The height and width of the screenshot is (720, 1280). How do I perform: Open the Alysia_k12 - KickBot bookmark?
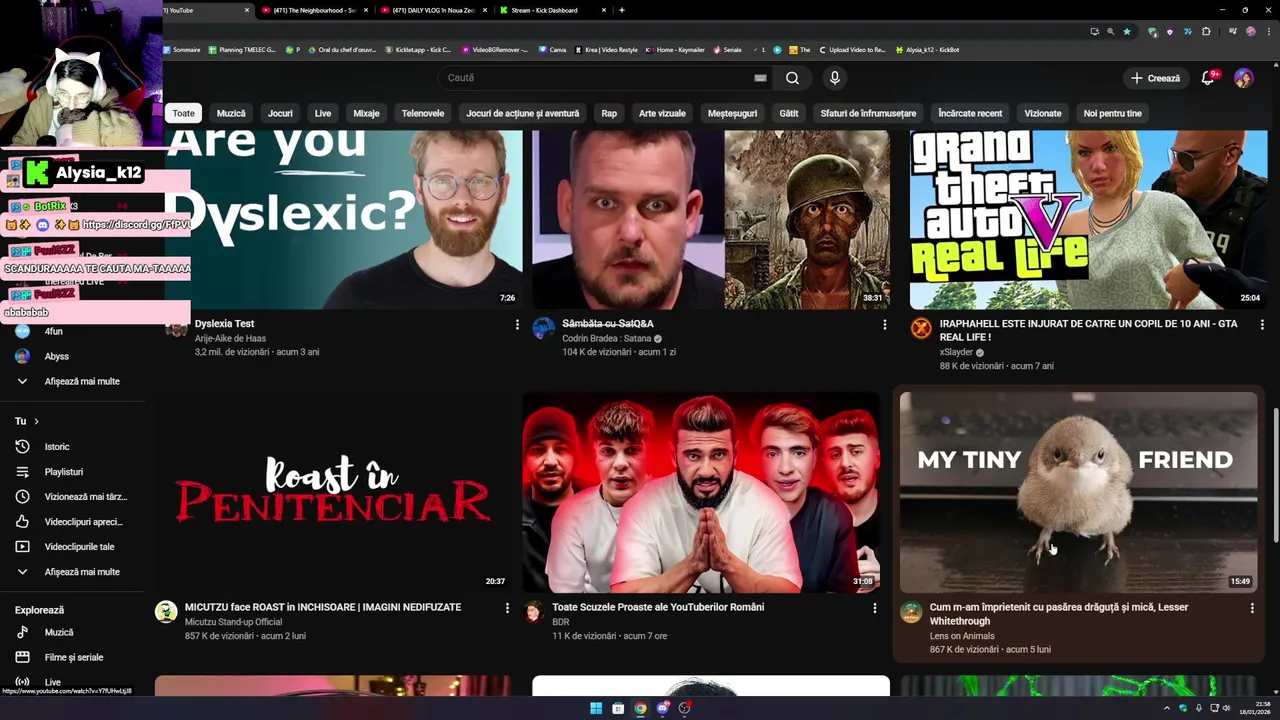[x=927, y=50]
